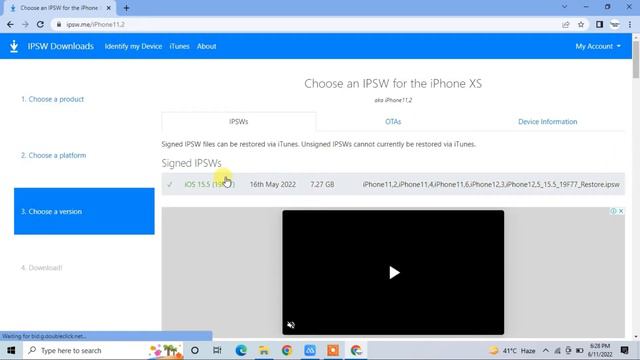Click the Cortana circle icon in taskbar
The height and width of the screenshot is (360, 640).
click(195, 350)
